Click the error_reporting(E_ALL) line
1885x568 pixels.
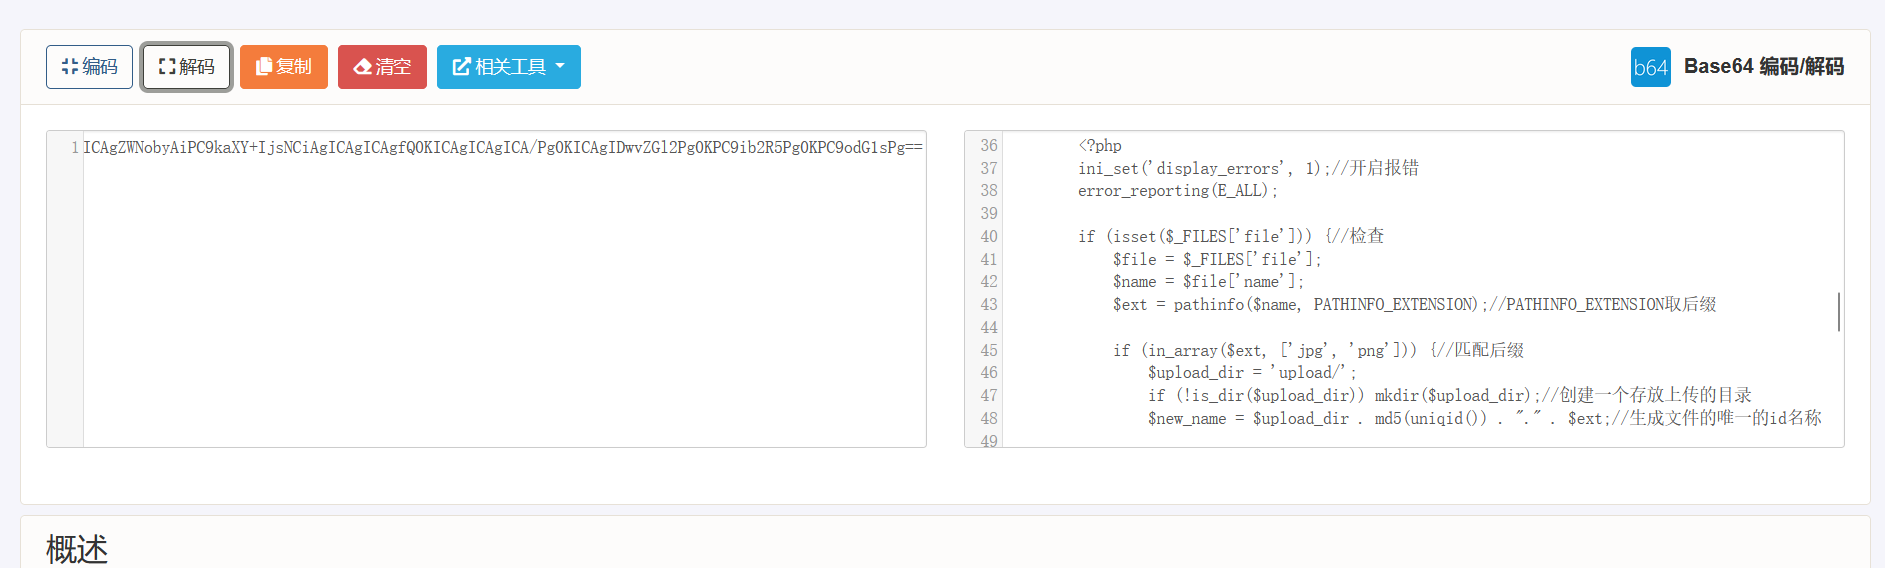pos(1178,191)
